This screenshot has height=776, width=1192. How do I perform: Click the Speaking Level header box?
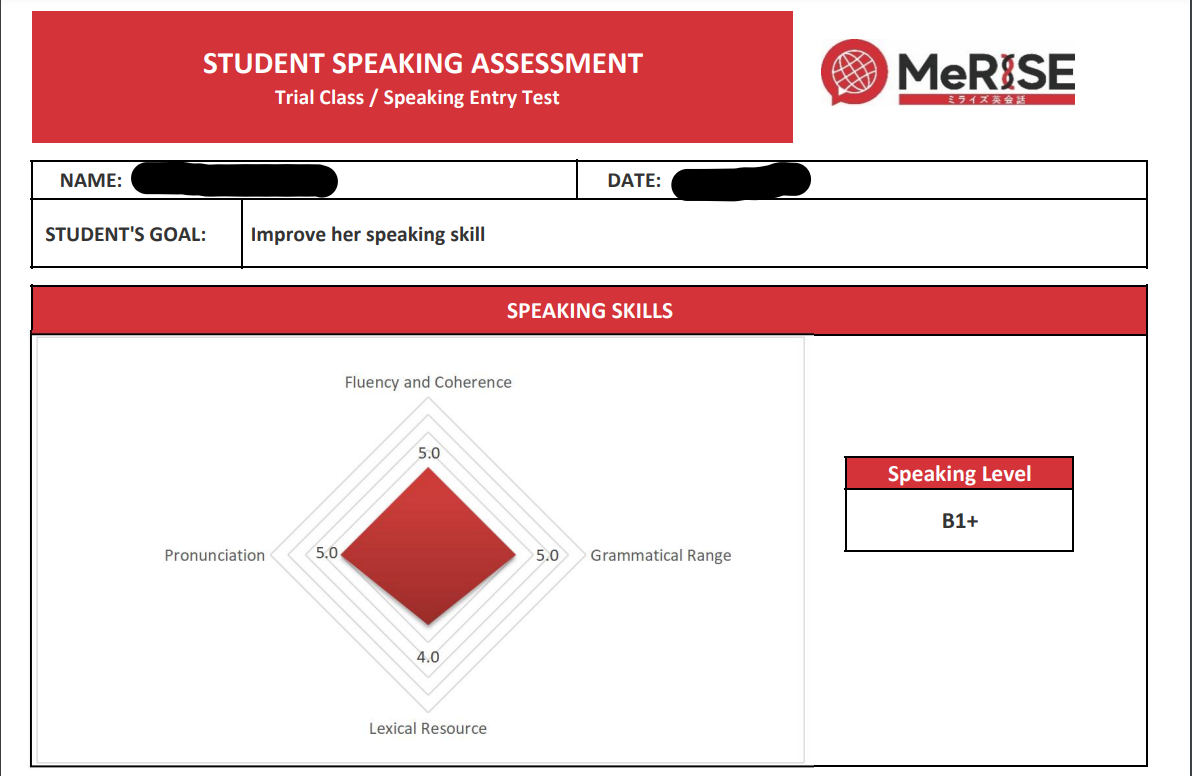point(959,474)
